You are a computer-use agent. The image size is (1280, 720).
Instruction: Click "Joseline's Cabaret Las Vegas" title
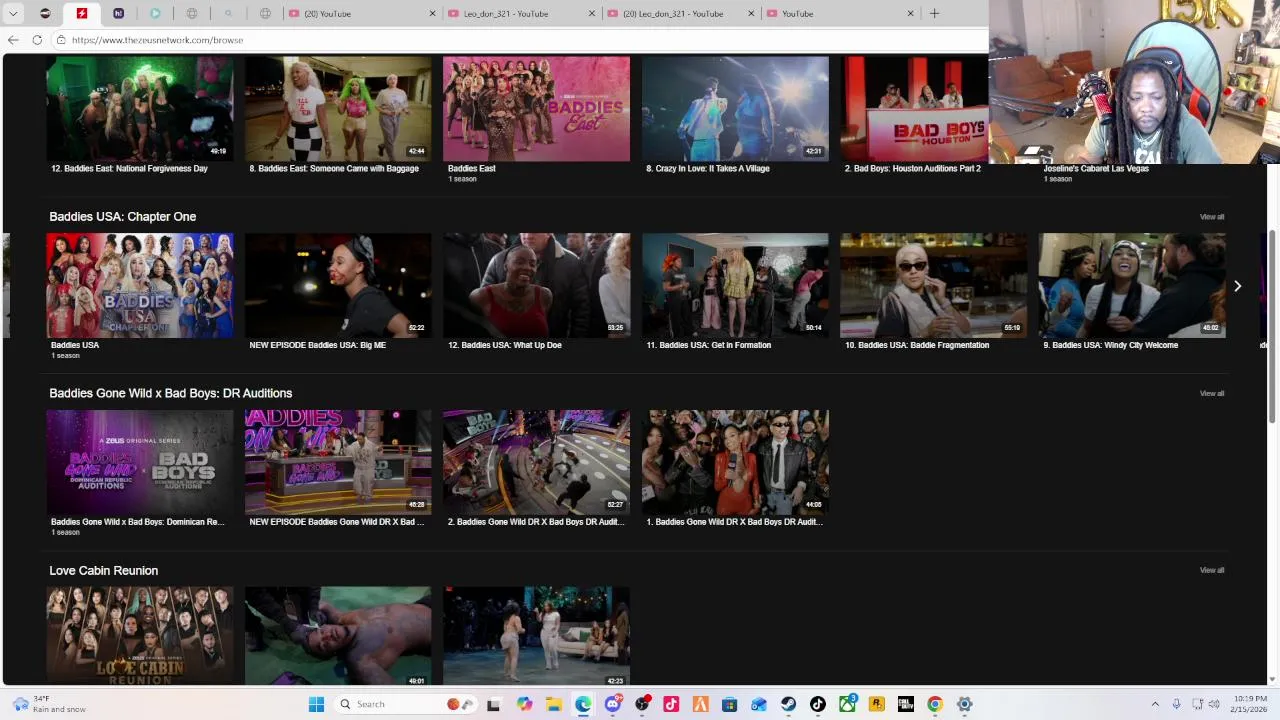pos(1096,168)
